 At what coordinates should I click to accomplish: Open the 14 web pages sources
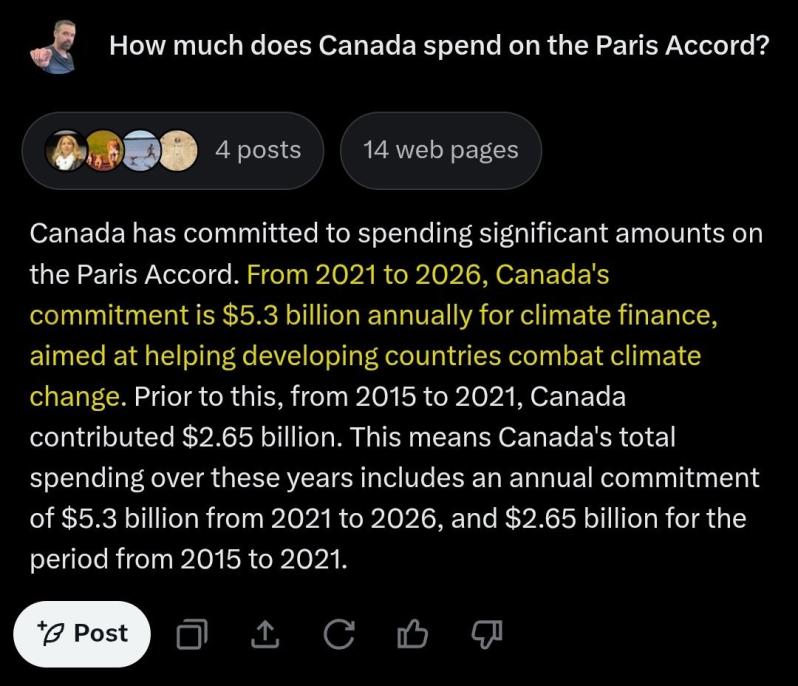pos(440,151)
